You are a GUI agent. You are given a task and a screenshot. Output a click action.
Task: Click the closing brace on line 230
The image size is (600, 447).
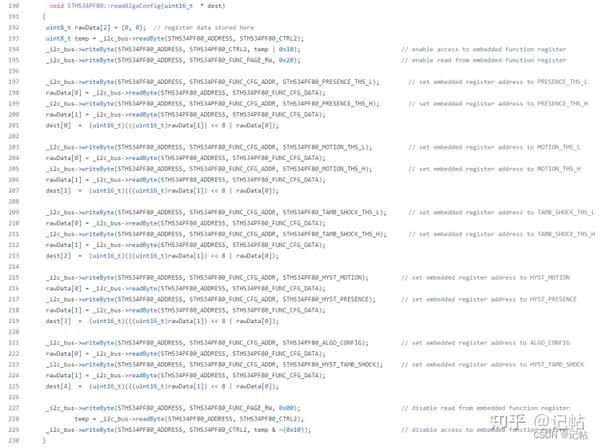click(x=44, y=440)
